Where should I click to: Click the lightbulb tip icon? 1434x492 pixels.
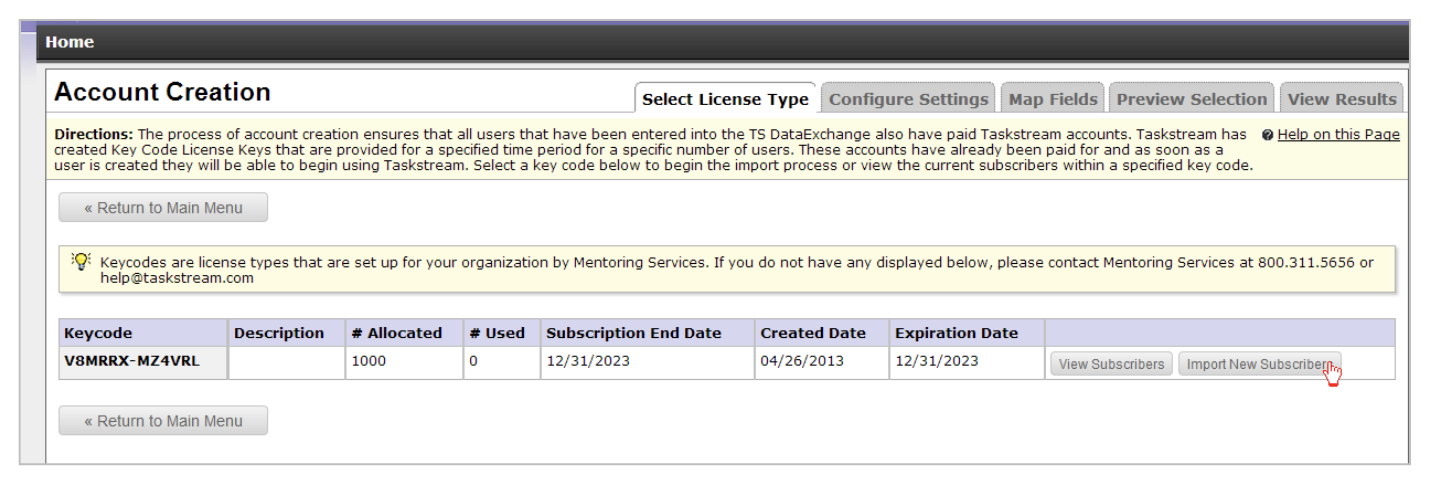click(x=81, y=261)
